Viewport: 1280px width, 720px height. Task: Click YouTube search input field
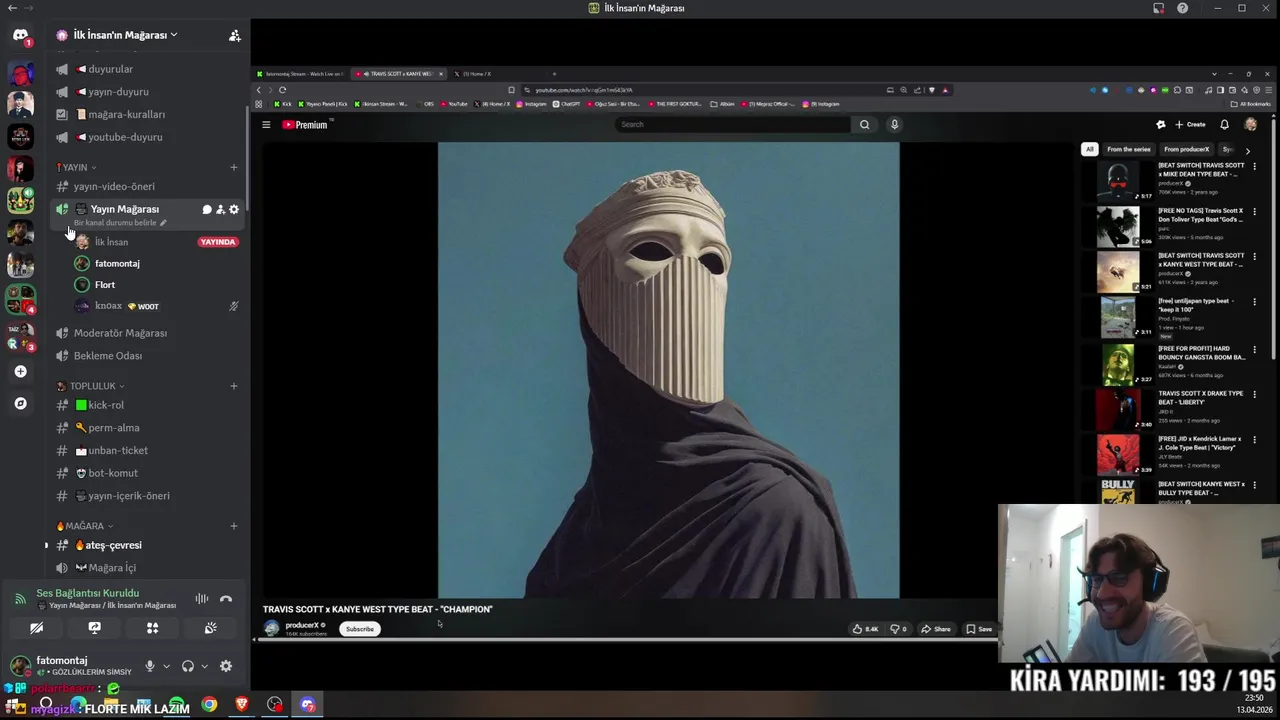pos(733,125)
